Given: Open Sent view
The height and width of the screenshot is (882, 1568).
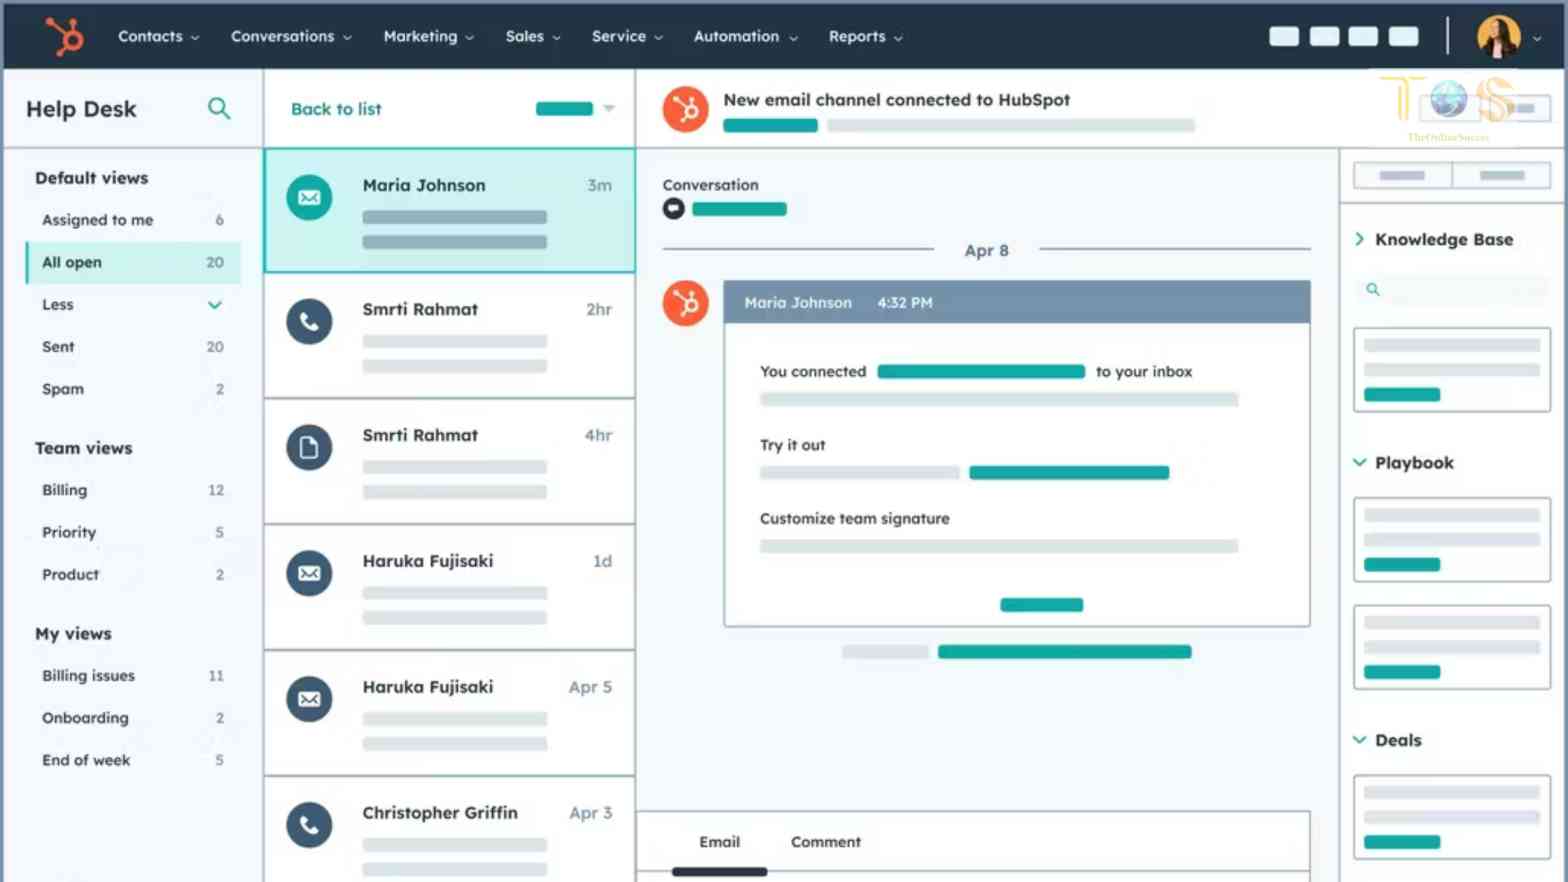Looking at the screenshot, I should tap(133, 347).
